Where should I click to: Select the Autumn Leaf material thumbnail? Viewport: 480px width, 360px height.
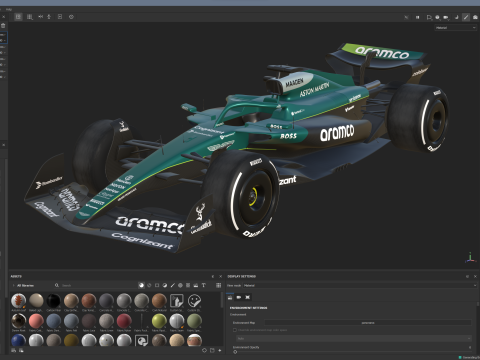coord(18,301)
